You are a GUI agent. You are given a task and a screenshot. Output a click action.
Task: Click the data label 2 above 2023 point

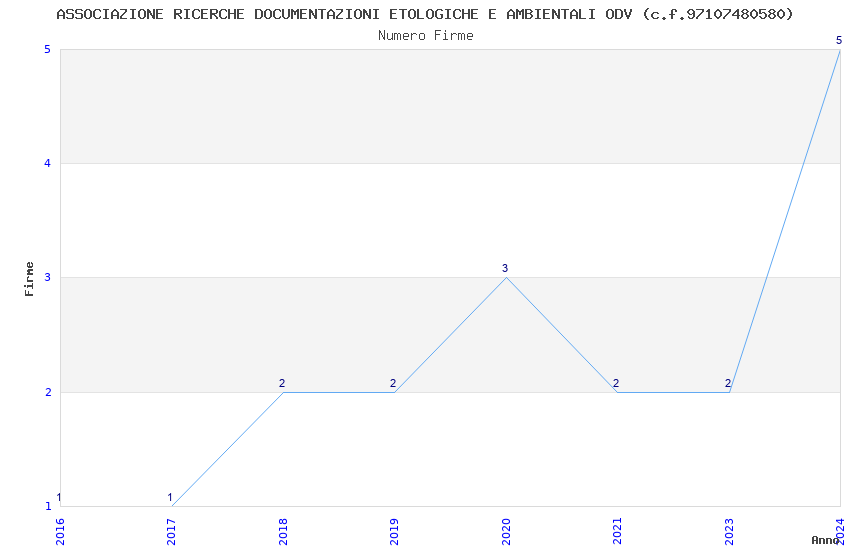point(728,383)
